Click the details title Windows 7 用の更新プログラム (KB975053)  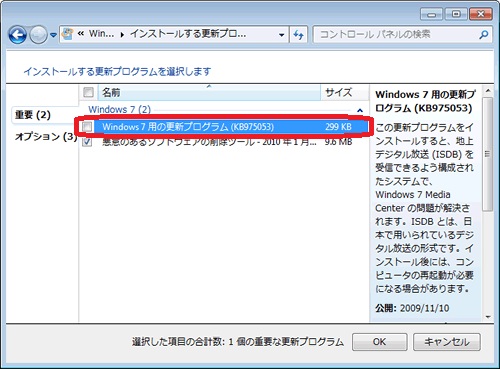click(425, 101)
